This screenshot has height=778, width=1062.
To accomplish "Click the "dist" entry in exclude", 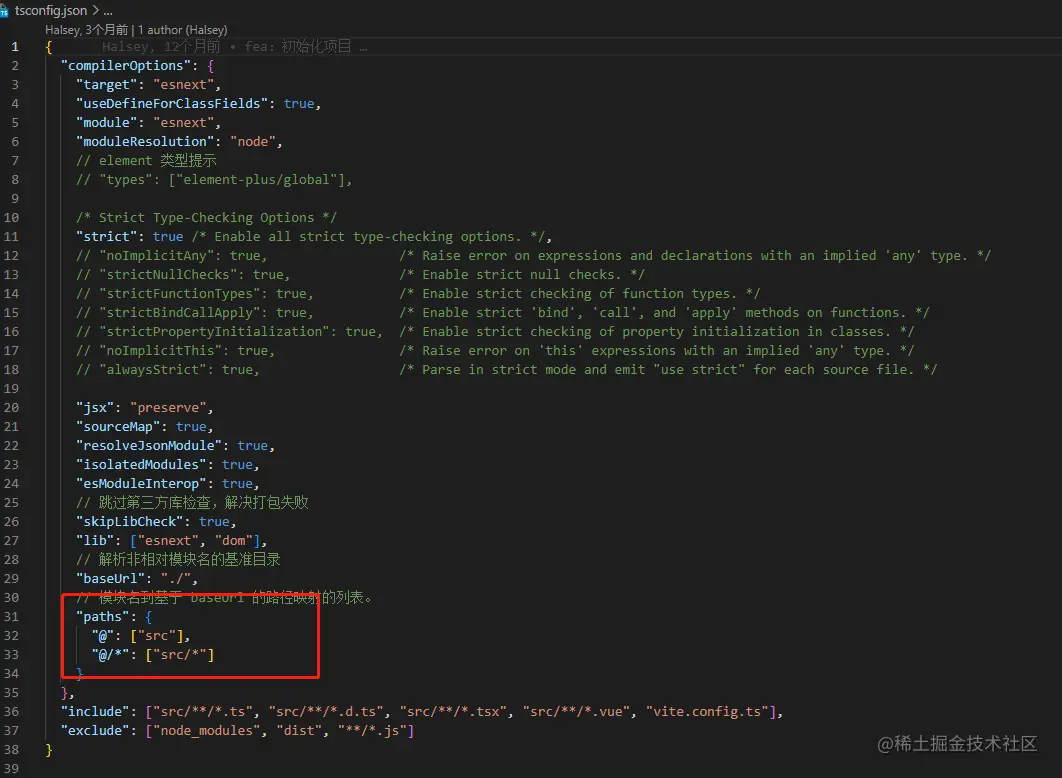I will pyautogui.click(x=299, y=730).
